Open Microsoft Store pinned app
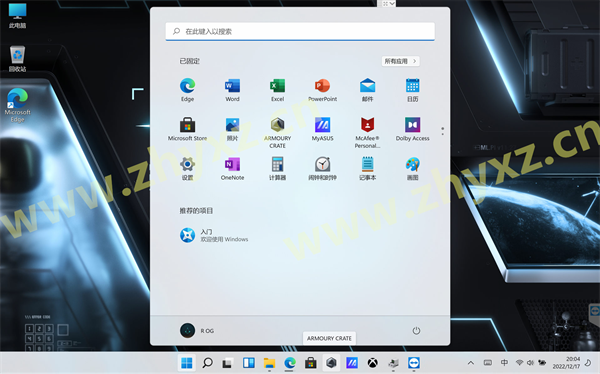Screen dimensions: 600x374 [x=188, y=129]
